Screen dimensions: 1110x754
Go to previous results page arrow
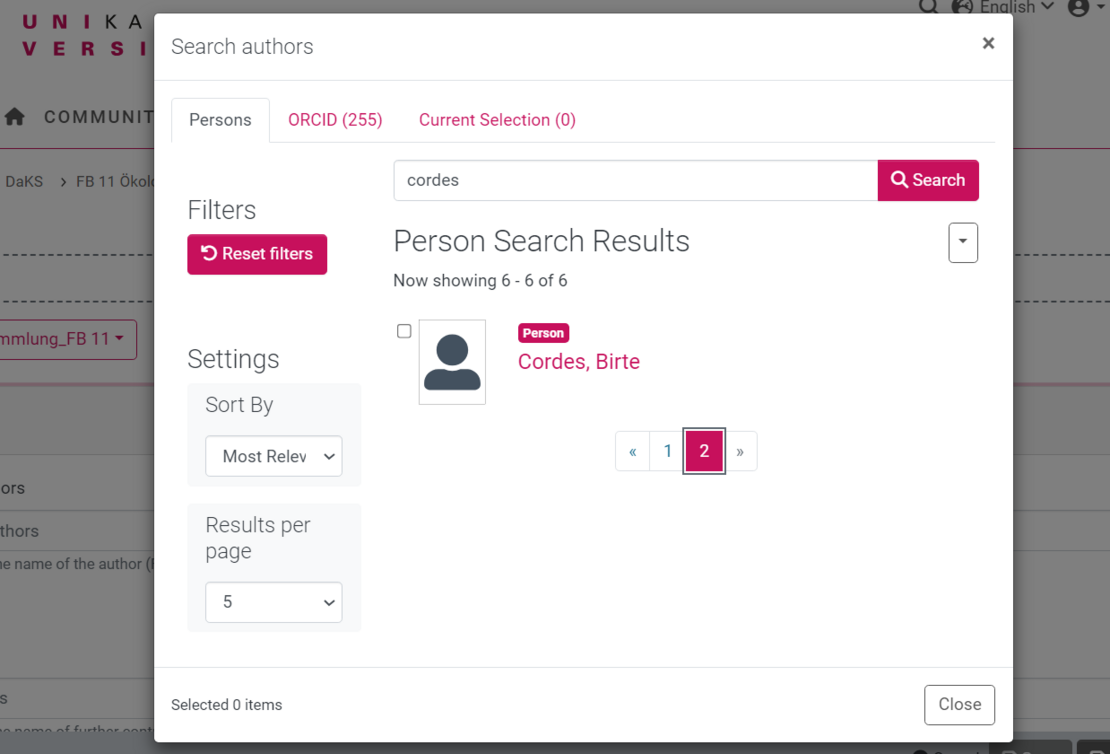(x=633, y=451)
